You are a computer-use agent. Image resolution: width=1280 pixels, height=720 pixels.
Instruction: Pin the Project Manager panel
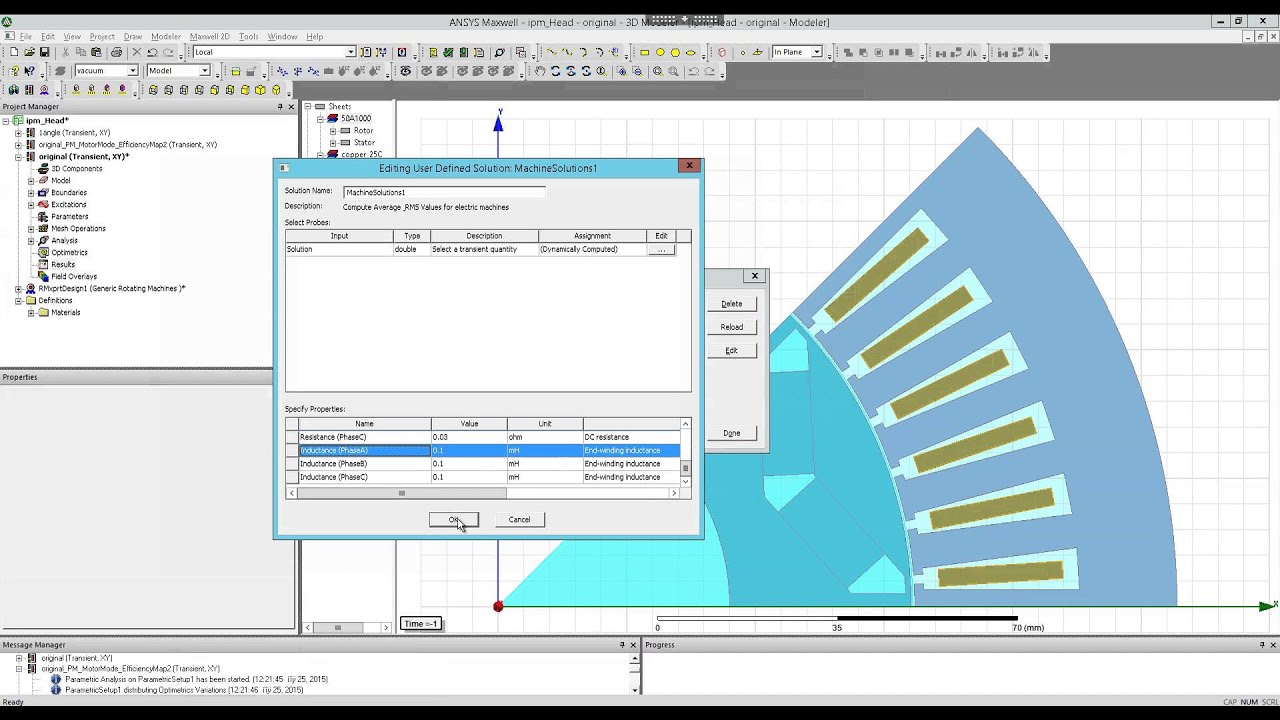tap(280, 107)
